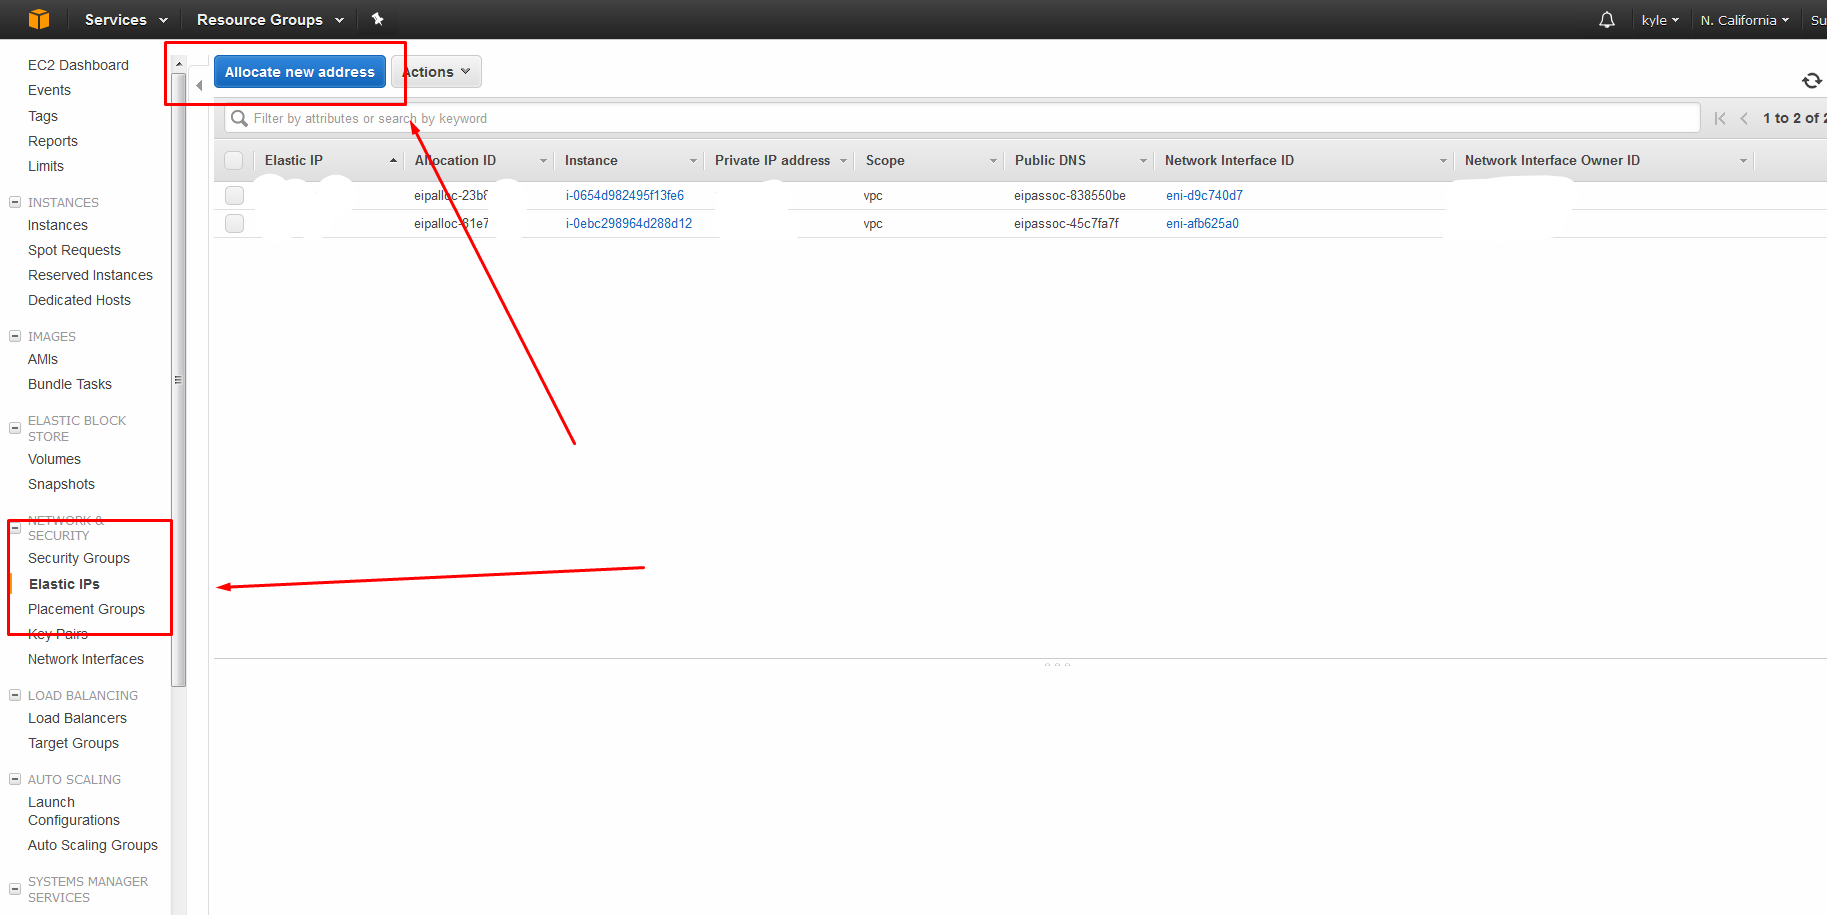Open Instances in the sidebar
The height and width of the screenshot is (915, 1827).
point(58,225)
